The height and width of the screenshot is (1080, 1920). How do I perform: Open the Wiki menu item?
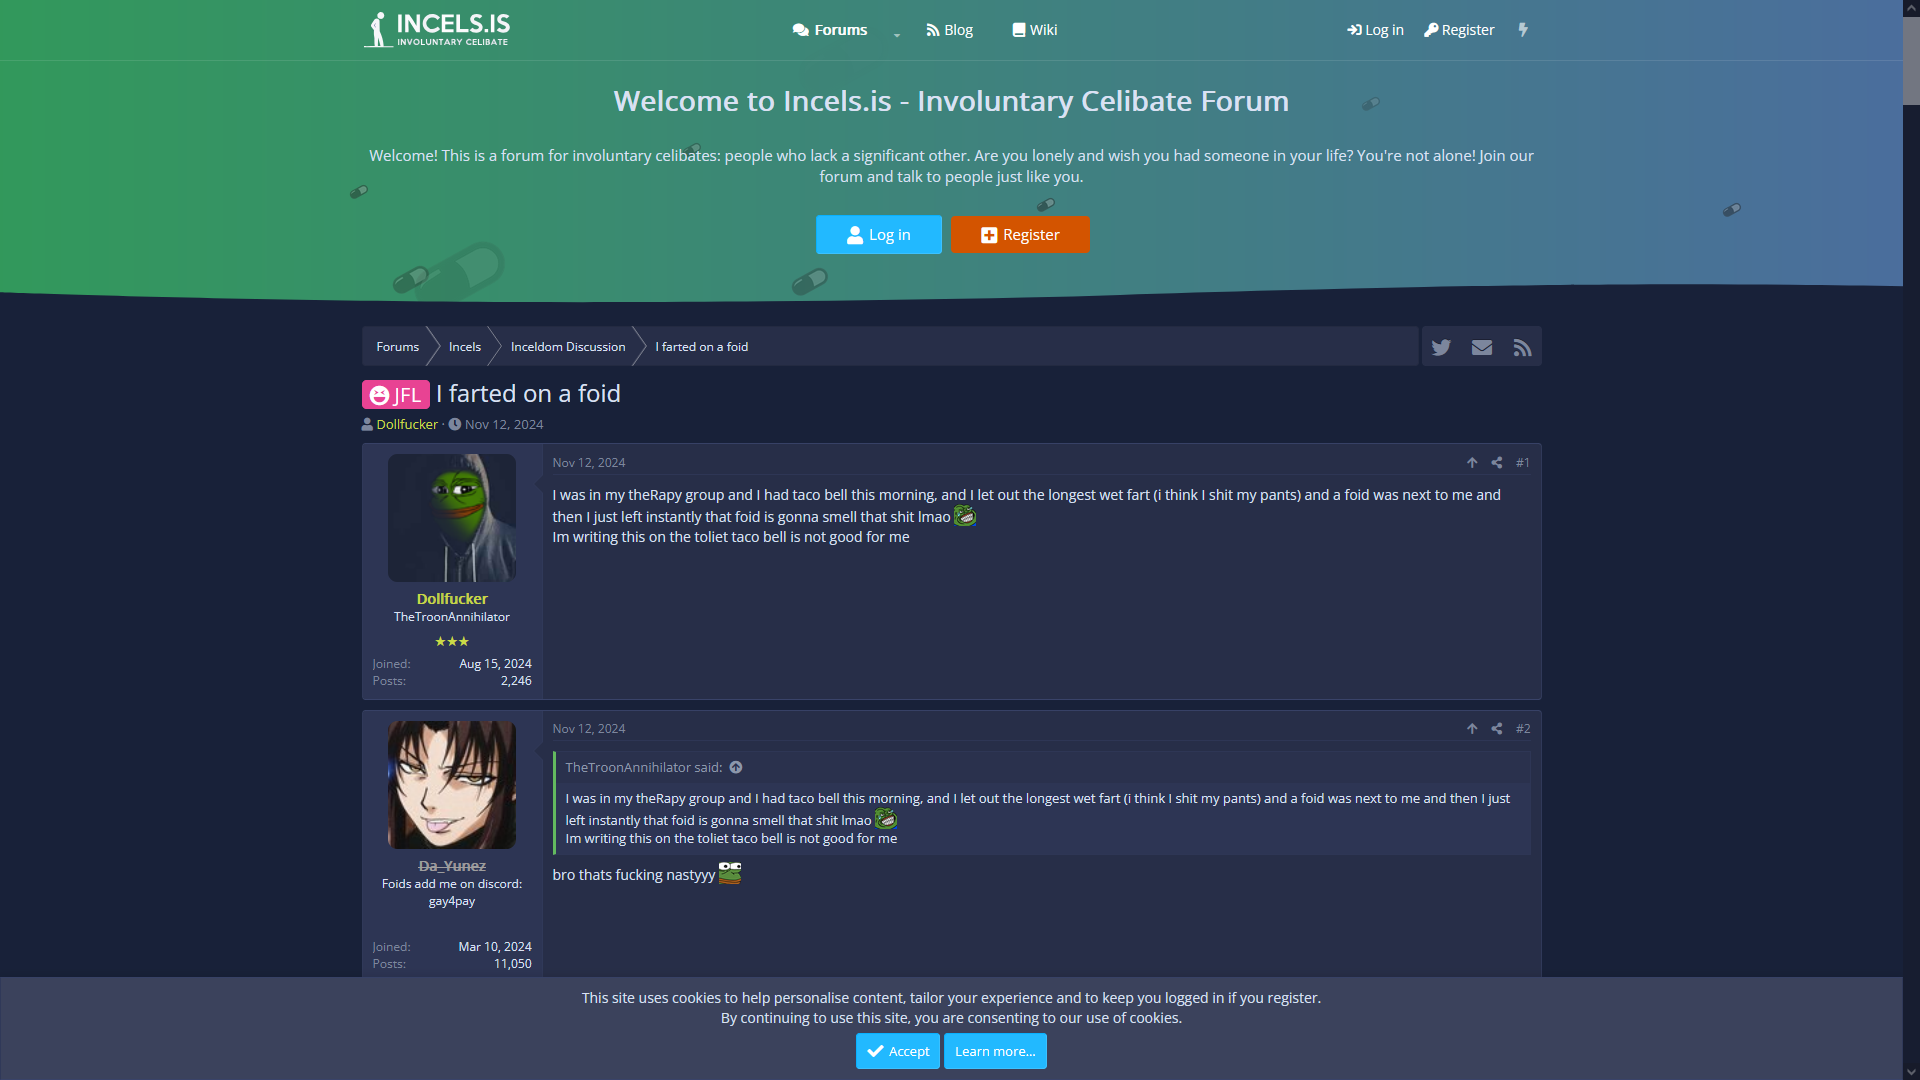1034,30
